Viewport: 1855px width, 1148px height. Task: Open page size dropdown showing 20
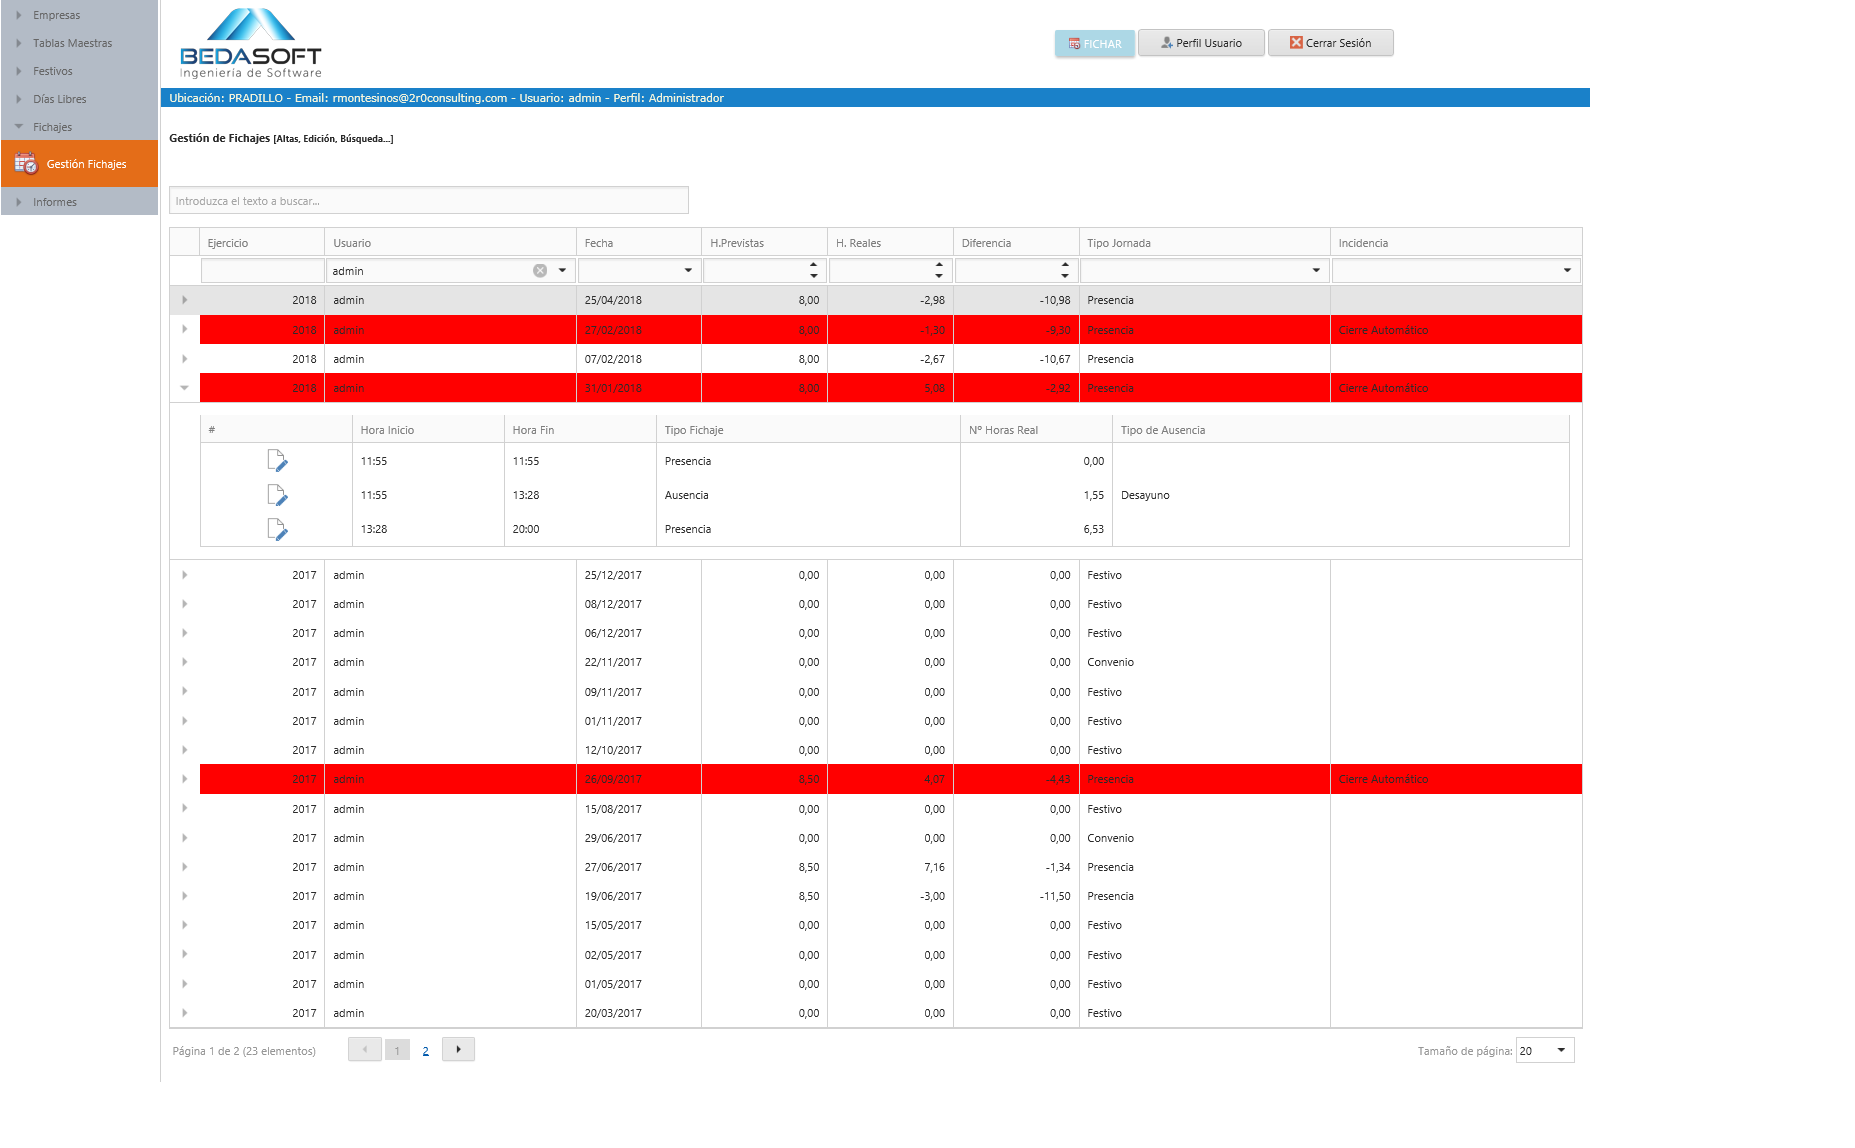pos(1561,1050)
